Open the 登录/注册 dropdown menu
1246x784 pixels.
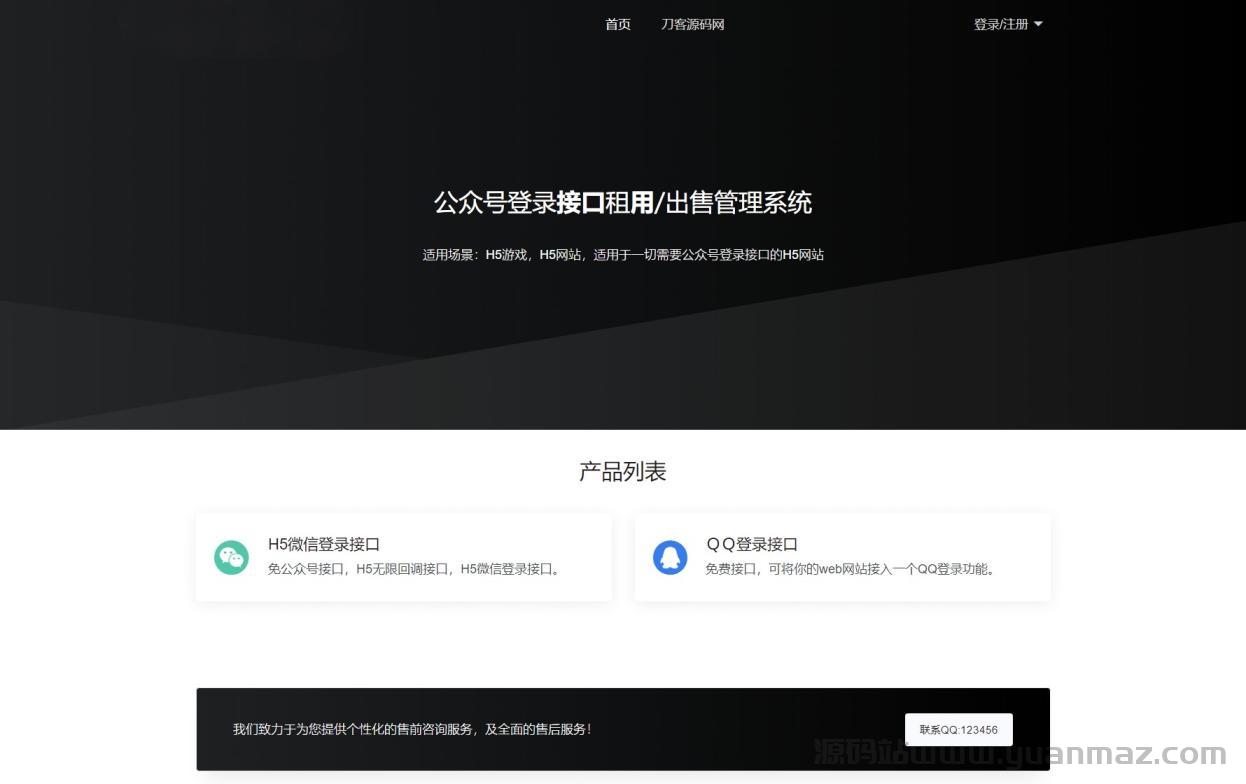tap(1001, 25)
